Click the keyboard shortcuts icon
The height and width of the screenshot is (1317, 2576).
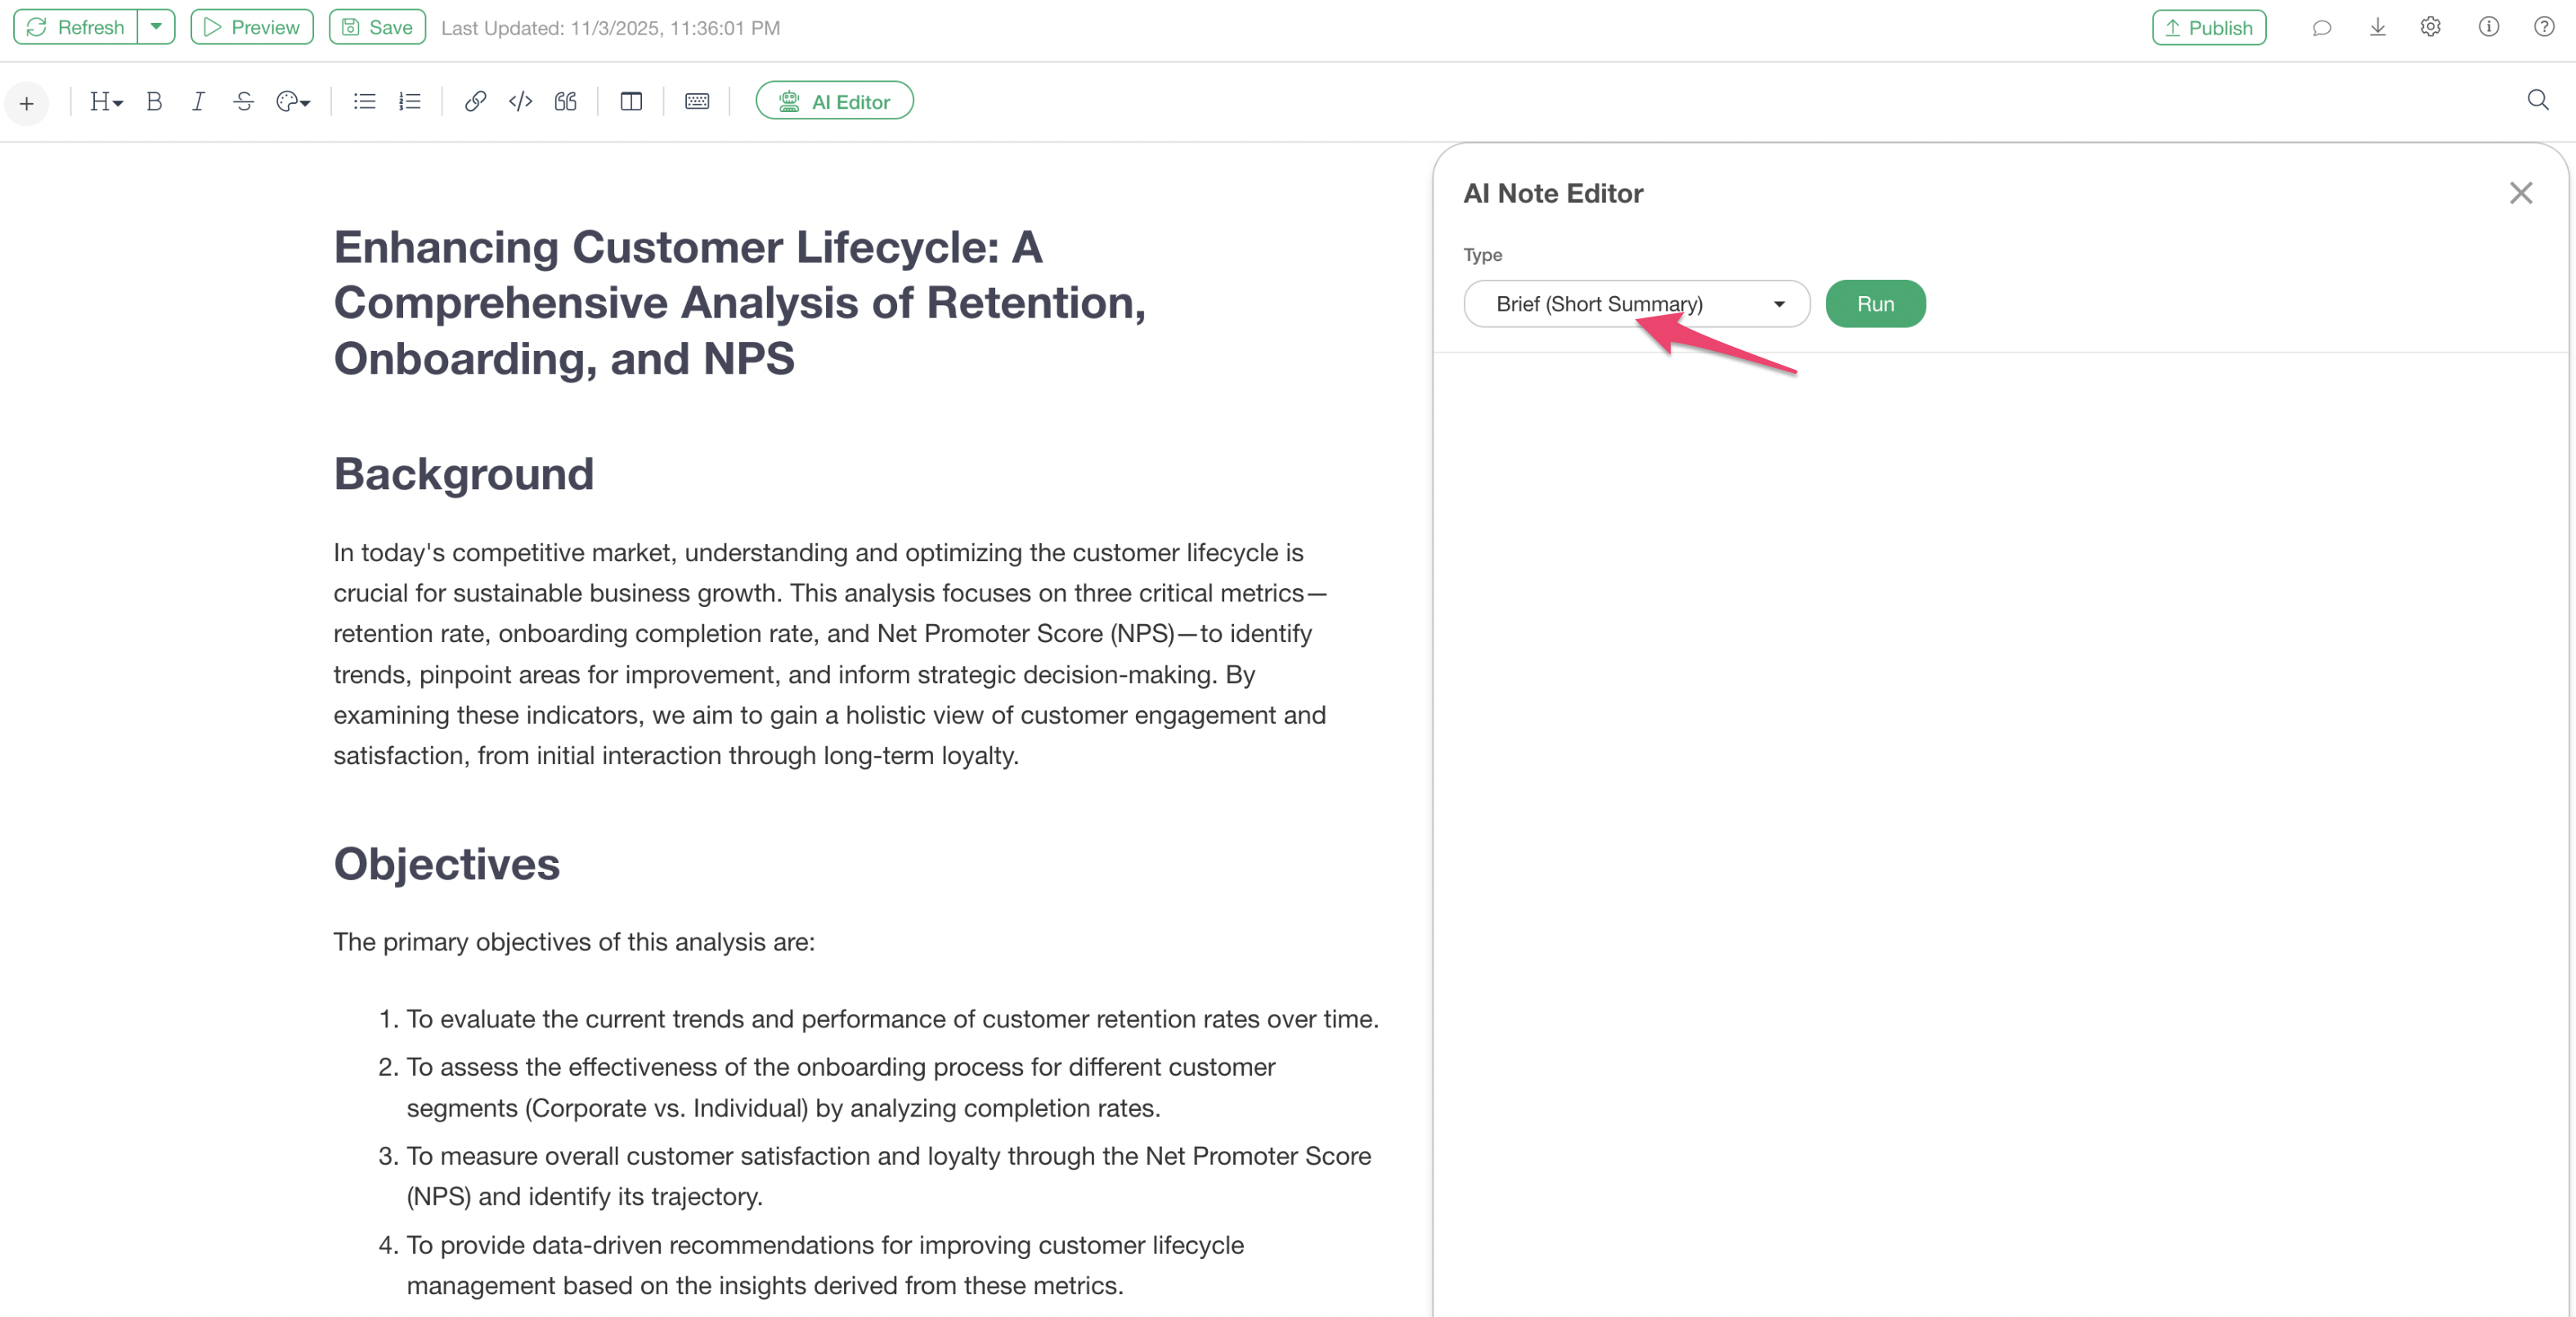point(697,101)
